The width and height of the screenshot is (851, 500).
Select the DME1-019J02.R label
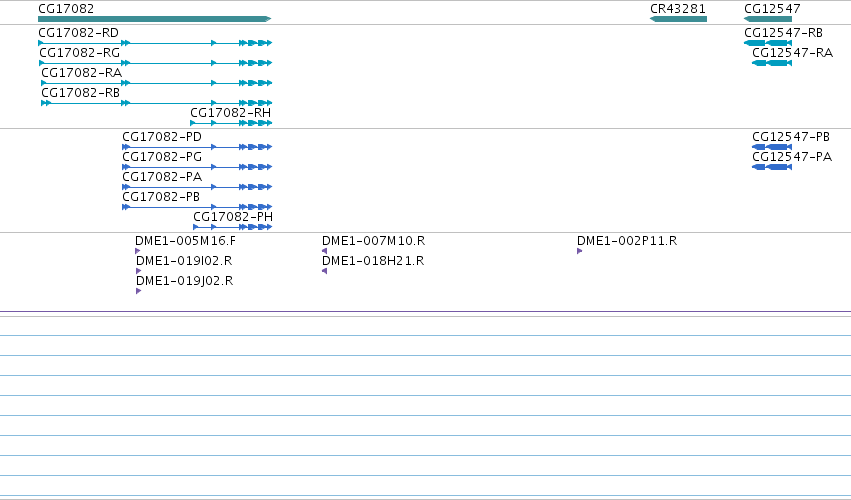pyautogui.click(x=185, y=281)
